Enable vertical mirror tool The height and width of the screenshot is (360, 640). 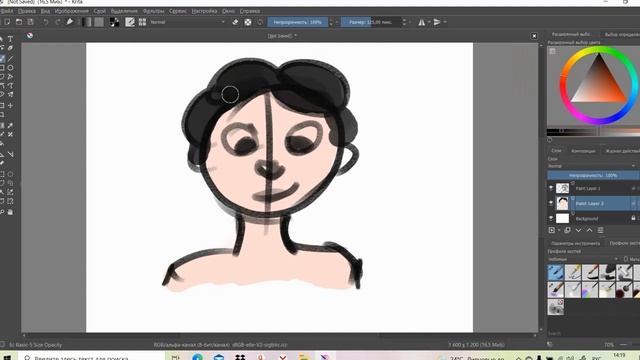click(437, 22)
